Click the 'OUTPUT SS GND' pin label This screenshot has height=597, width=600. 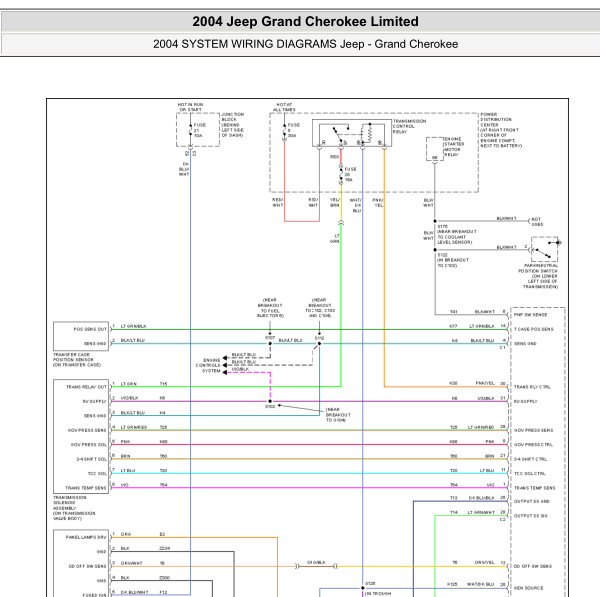[532, 501]
